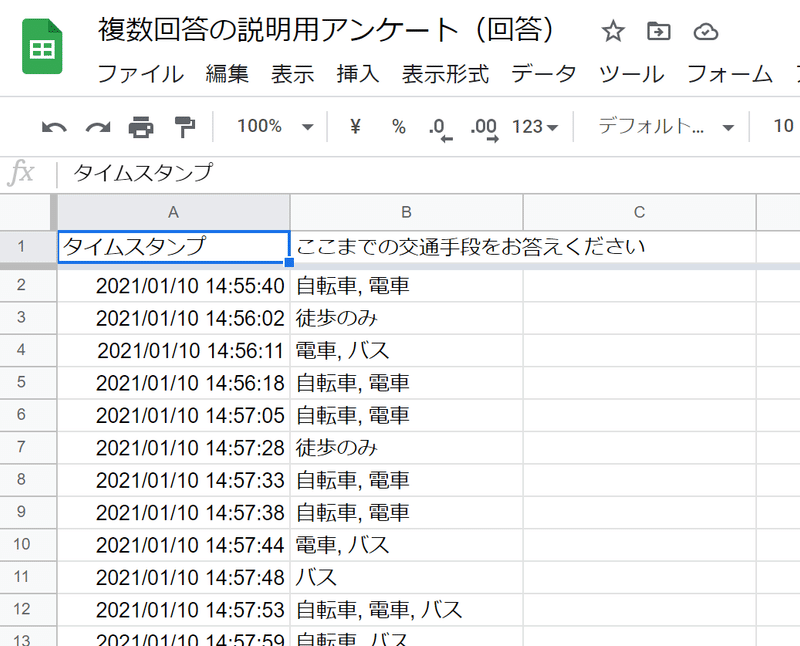Apply percent number format

coord(398,126)
